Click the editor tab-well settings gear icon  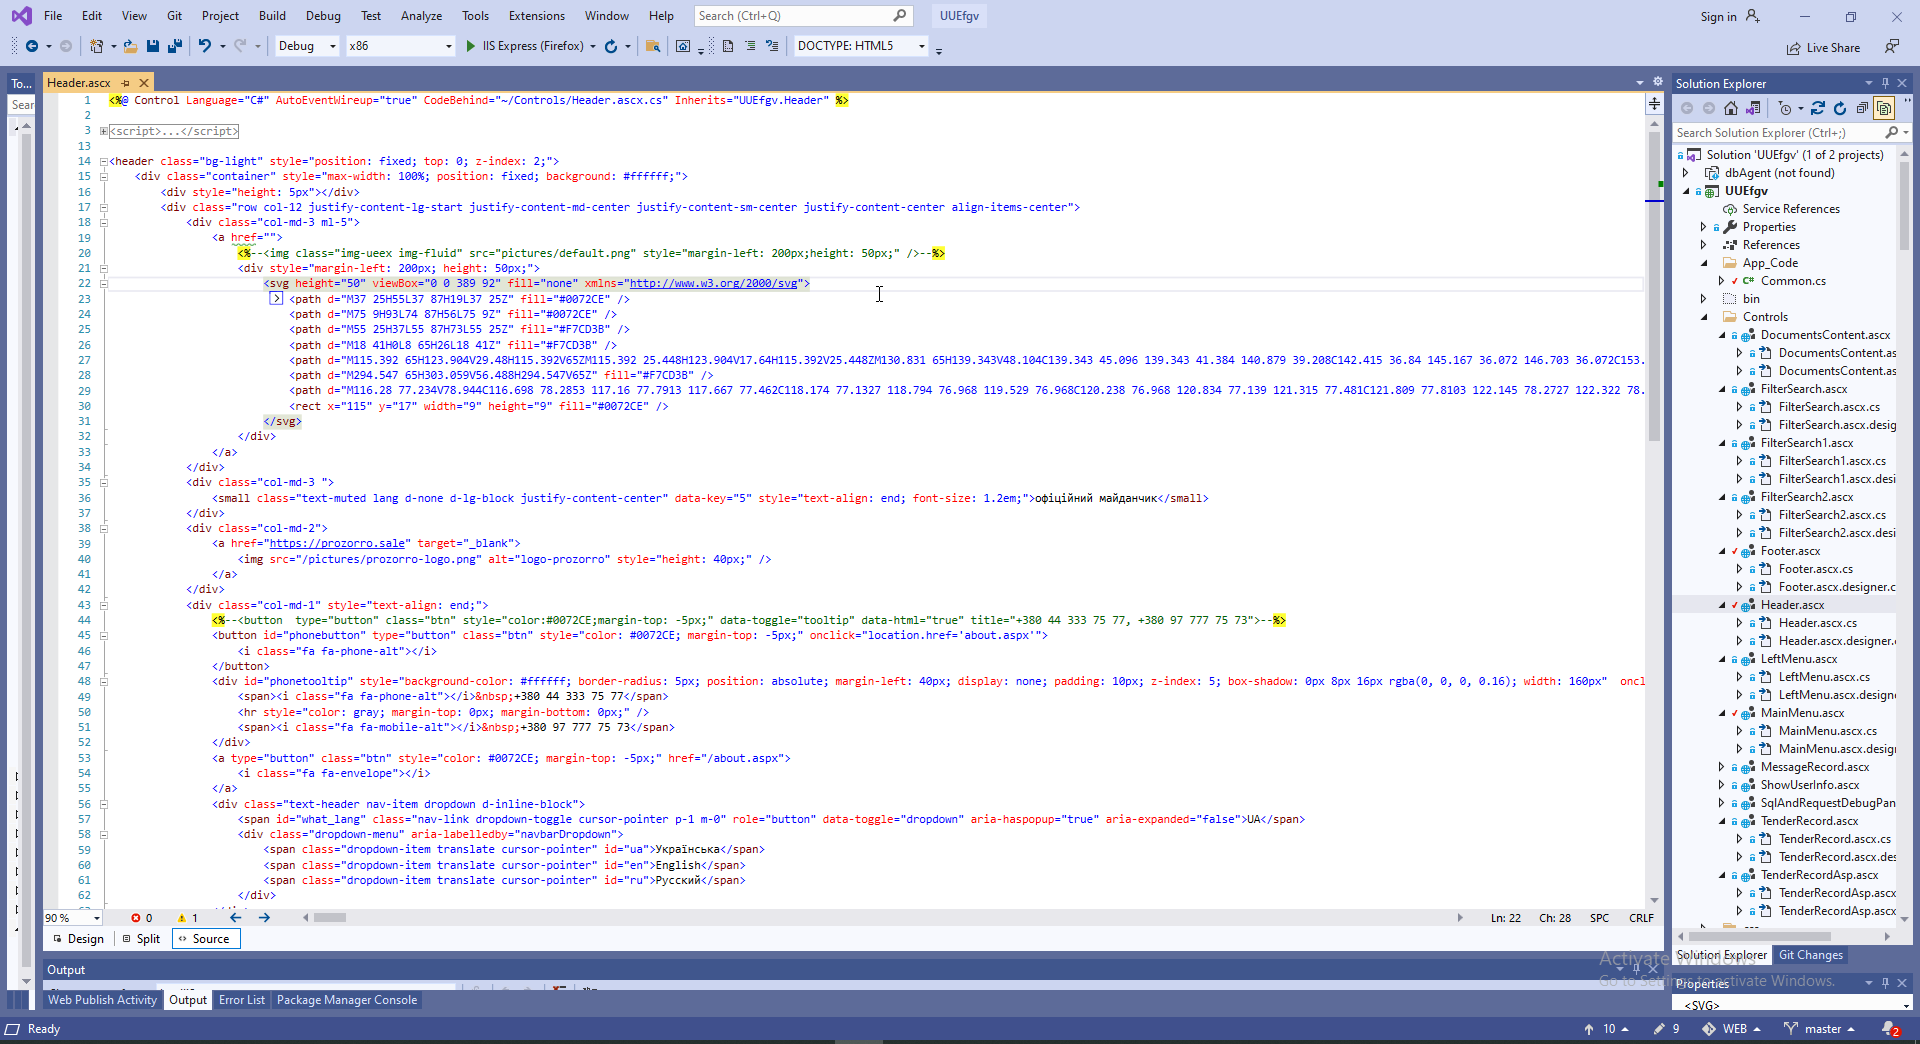coord(1658,82)
